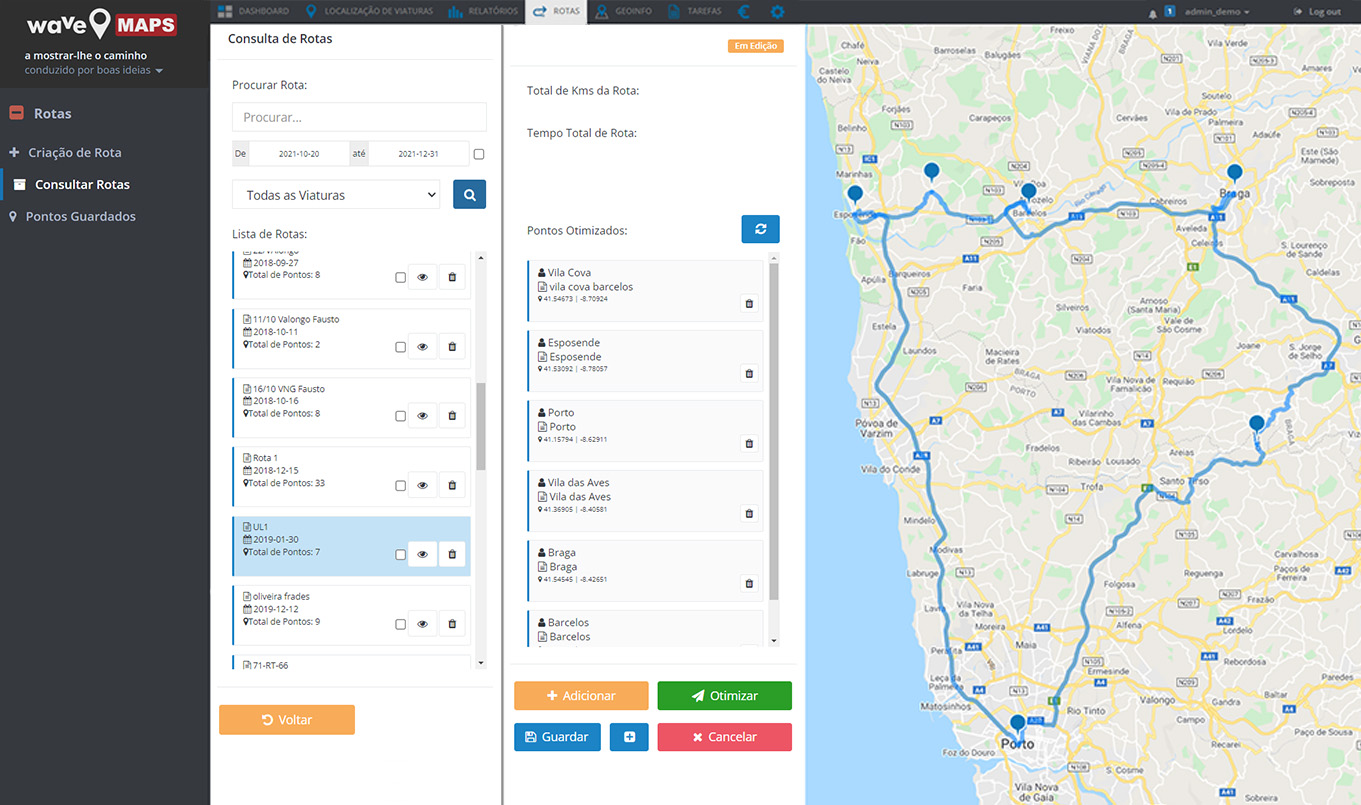Open Pontos Guardados in the sidebar
This screenshot has height=805, width=1361.
[80, 216]
